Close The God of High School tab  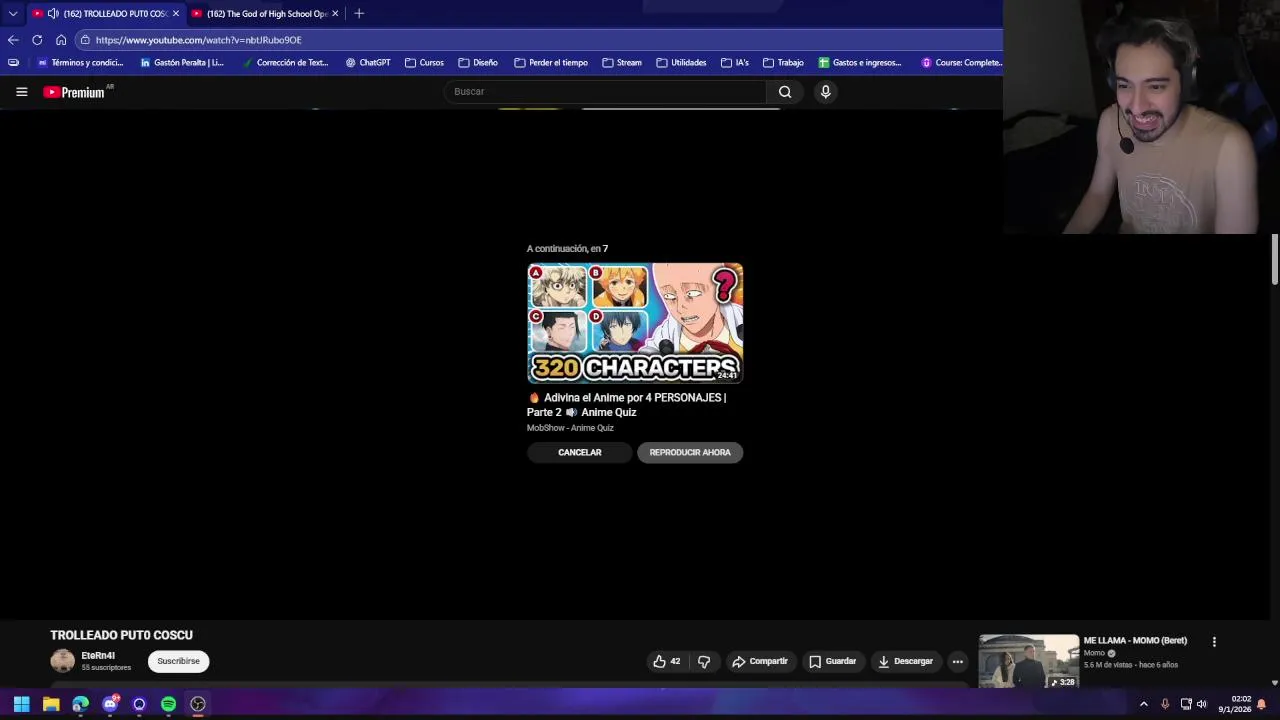click(x=335, y=13)
